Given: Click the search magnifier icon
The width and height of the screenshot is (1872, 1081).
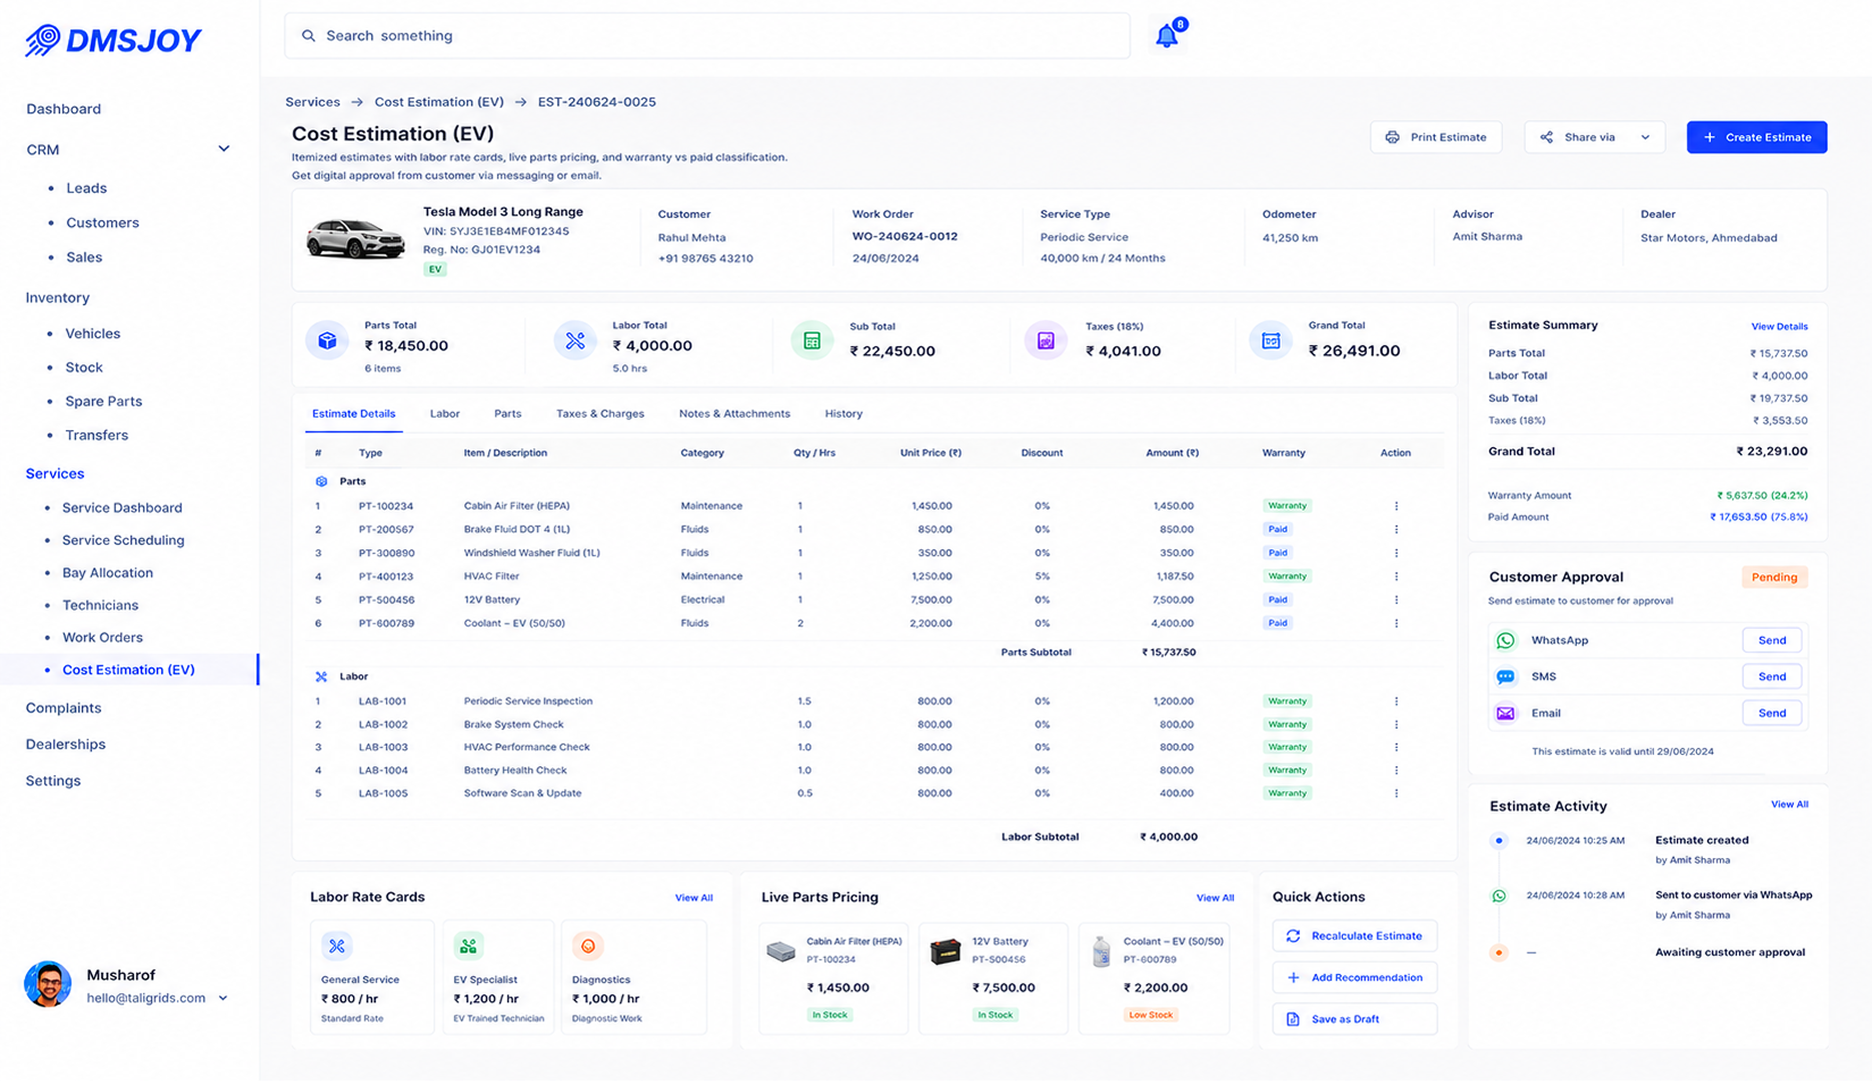Looking at the screenshot, I should tap(309, 36).
